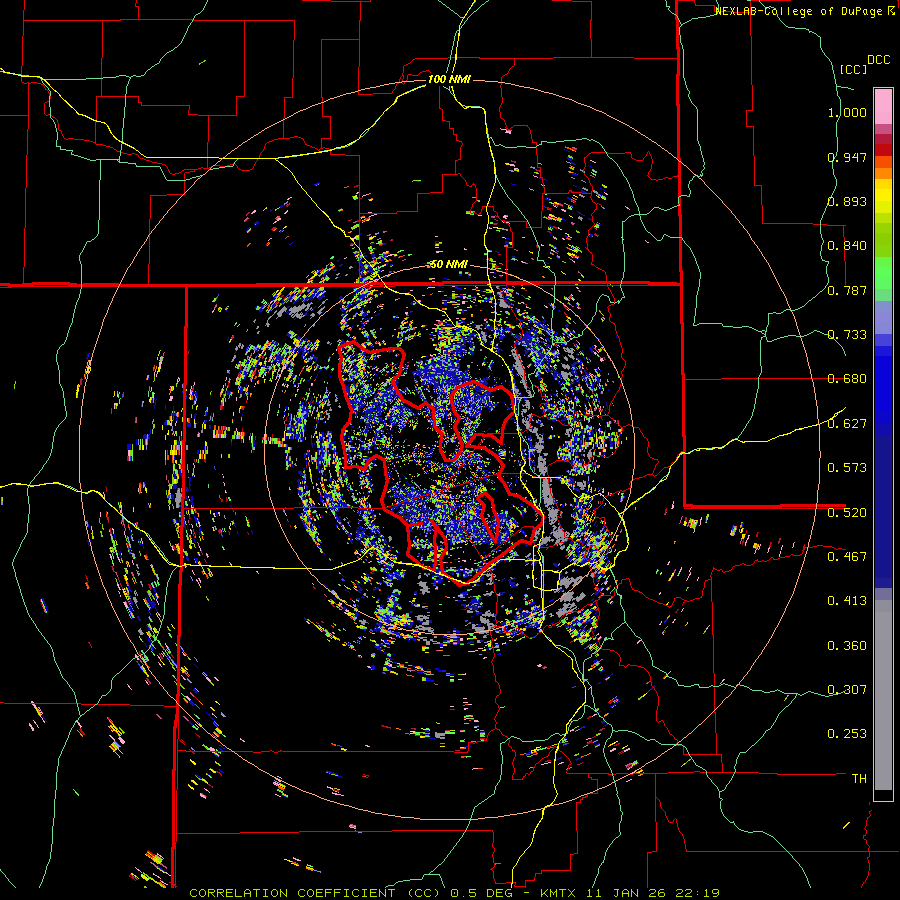Click the 0.733 legend value
900x900 pixels.
tap(847, 335)
